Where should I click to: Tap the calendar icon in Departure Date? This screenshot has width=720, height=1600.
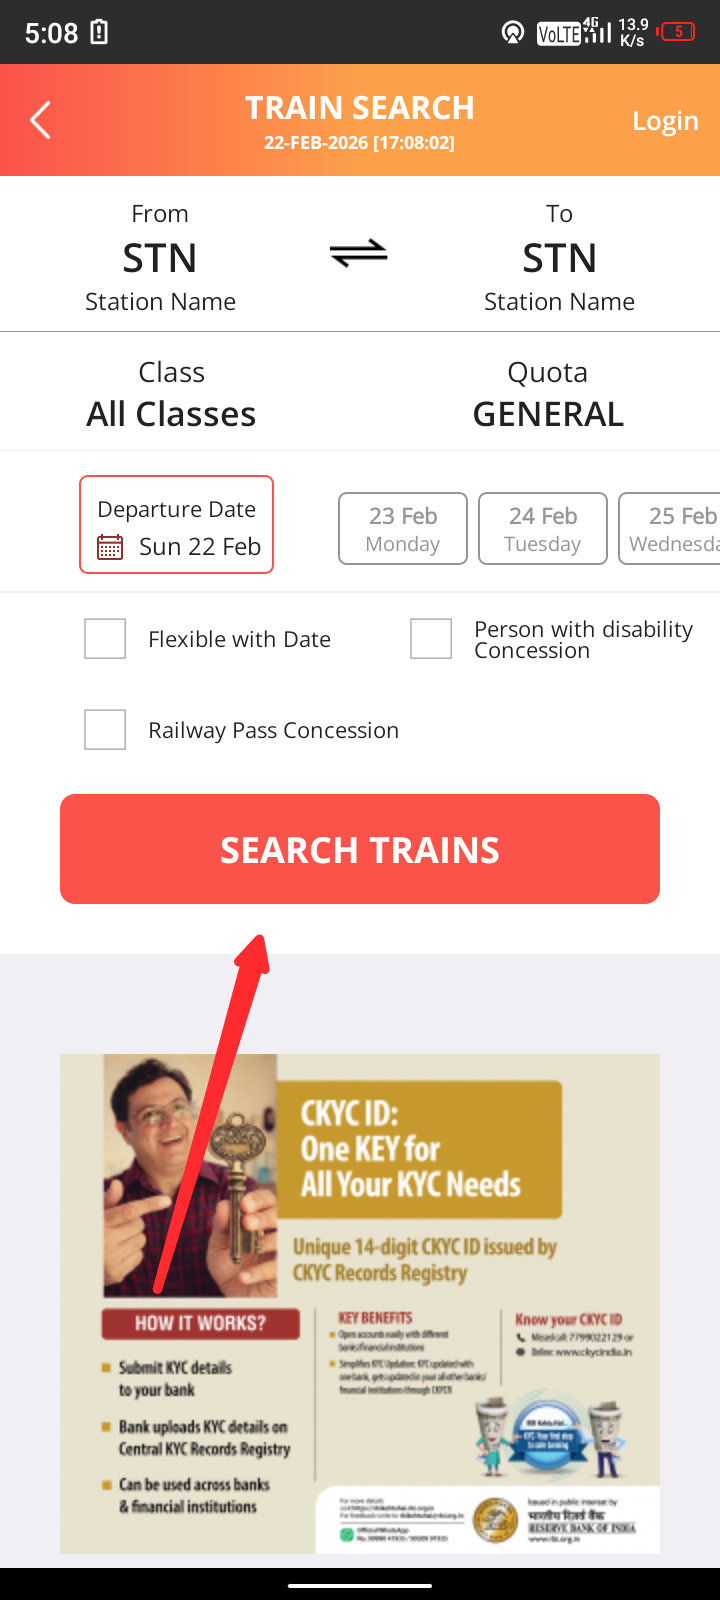click(x=110, y=547)
